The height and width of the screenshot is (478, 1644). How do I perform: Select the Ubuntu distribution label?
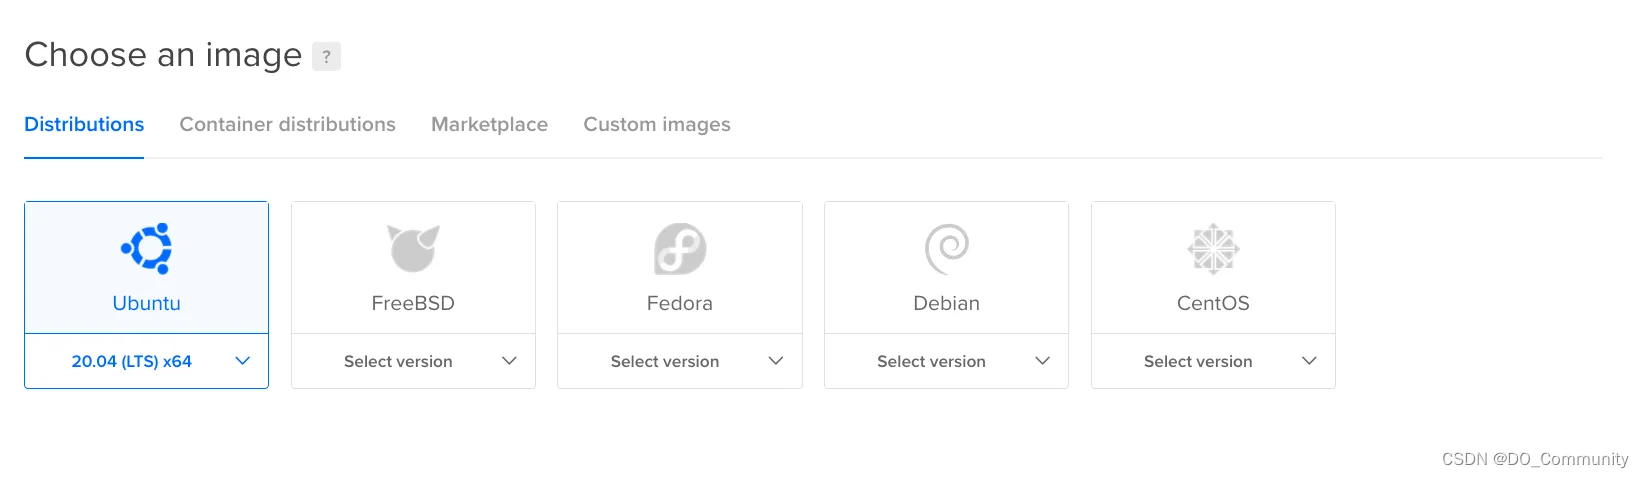coord(147,303)
